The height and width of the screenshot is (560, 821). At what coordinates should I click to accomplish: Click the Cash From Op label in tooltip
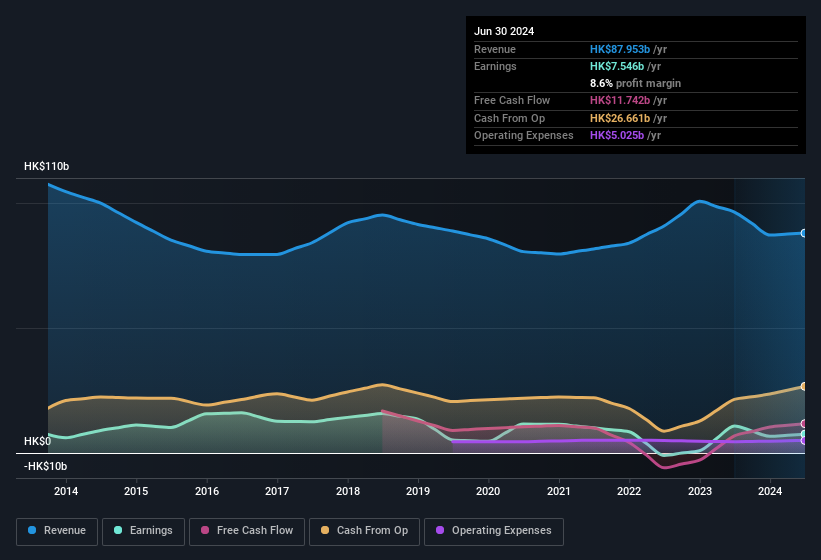point(509,118)
